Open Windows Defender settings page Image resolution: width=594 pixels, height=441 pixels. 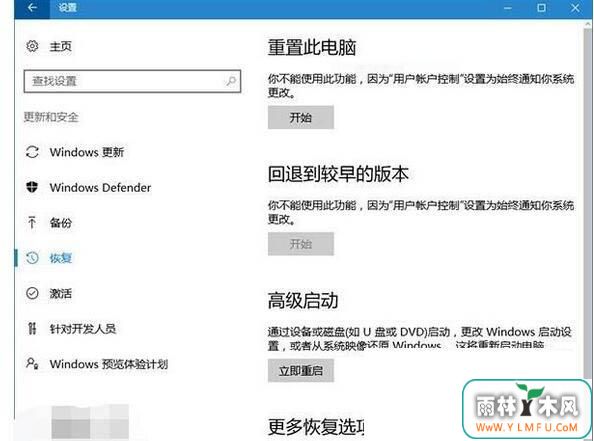[x=100, y=188]
